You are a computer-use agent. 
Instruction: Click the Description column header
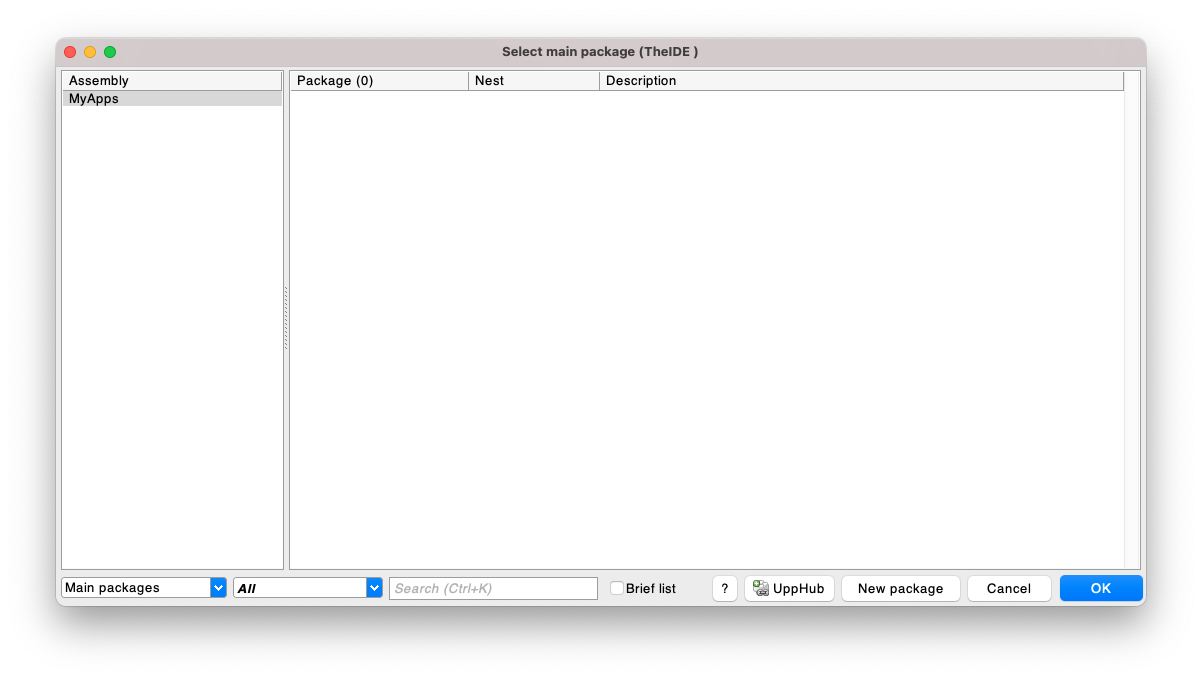click(860, 81)
